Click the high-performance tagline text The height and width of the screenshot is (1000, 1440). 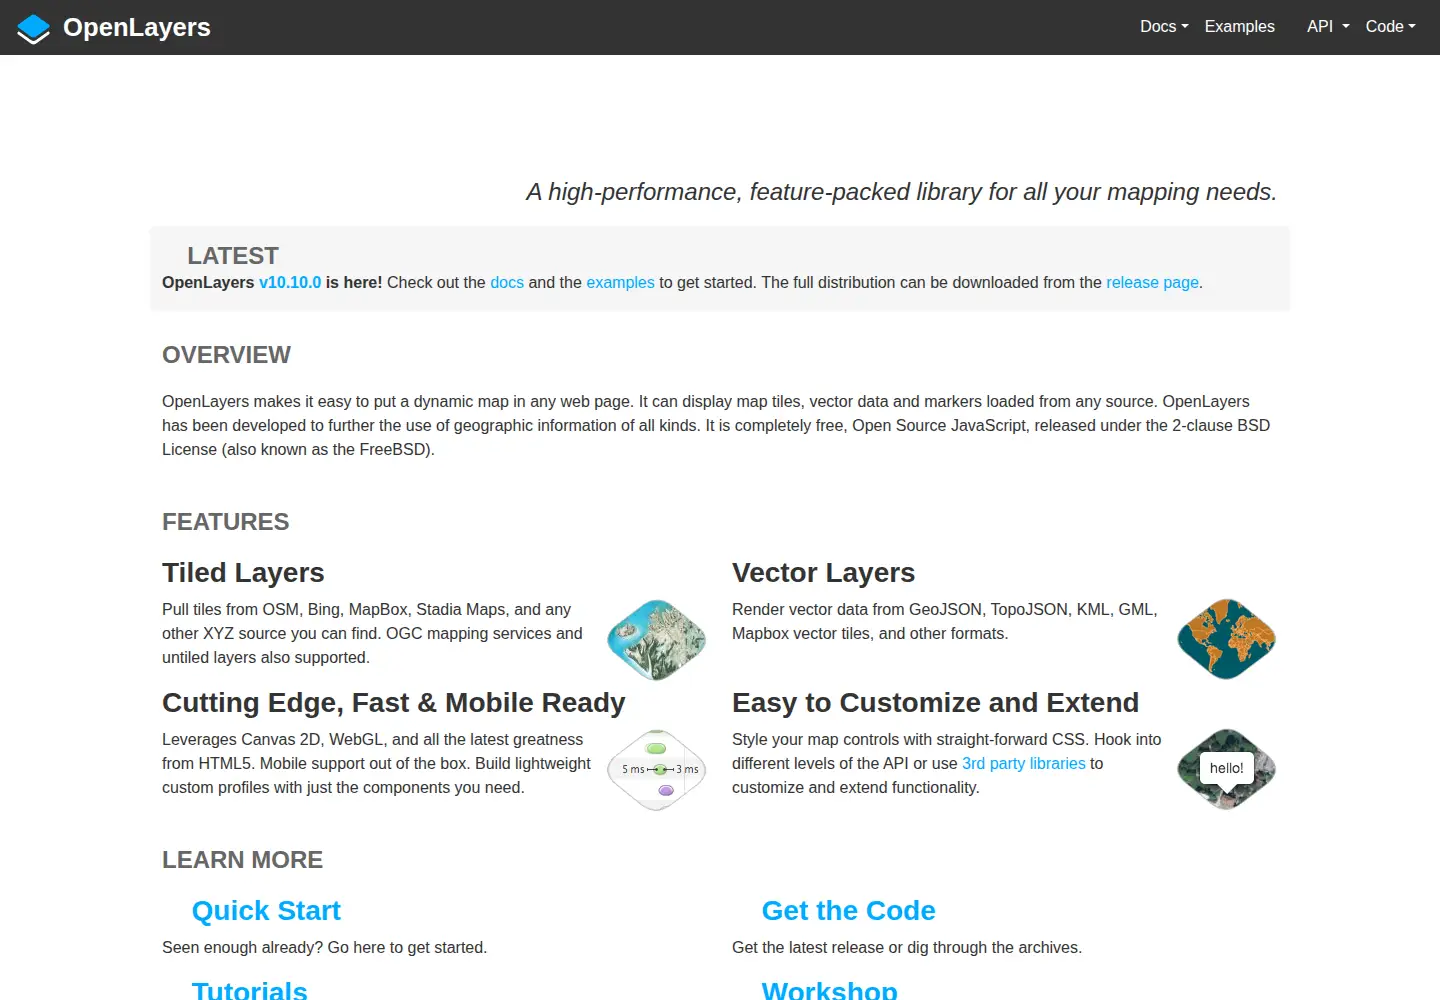[902, 192]
